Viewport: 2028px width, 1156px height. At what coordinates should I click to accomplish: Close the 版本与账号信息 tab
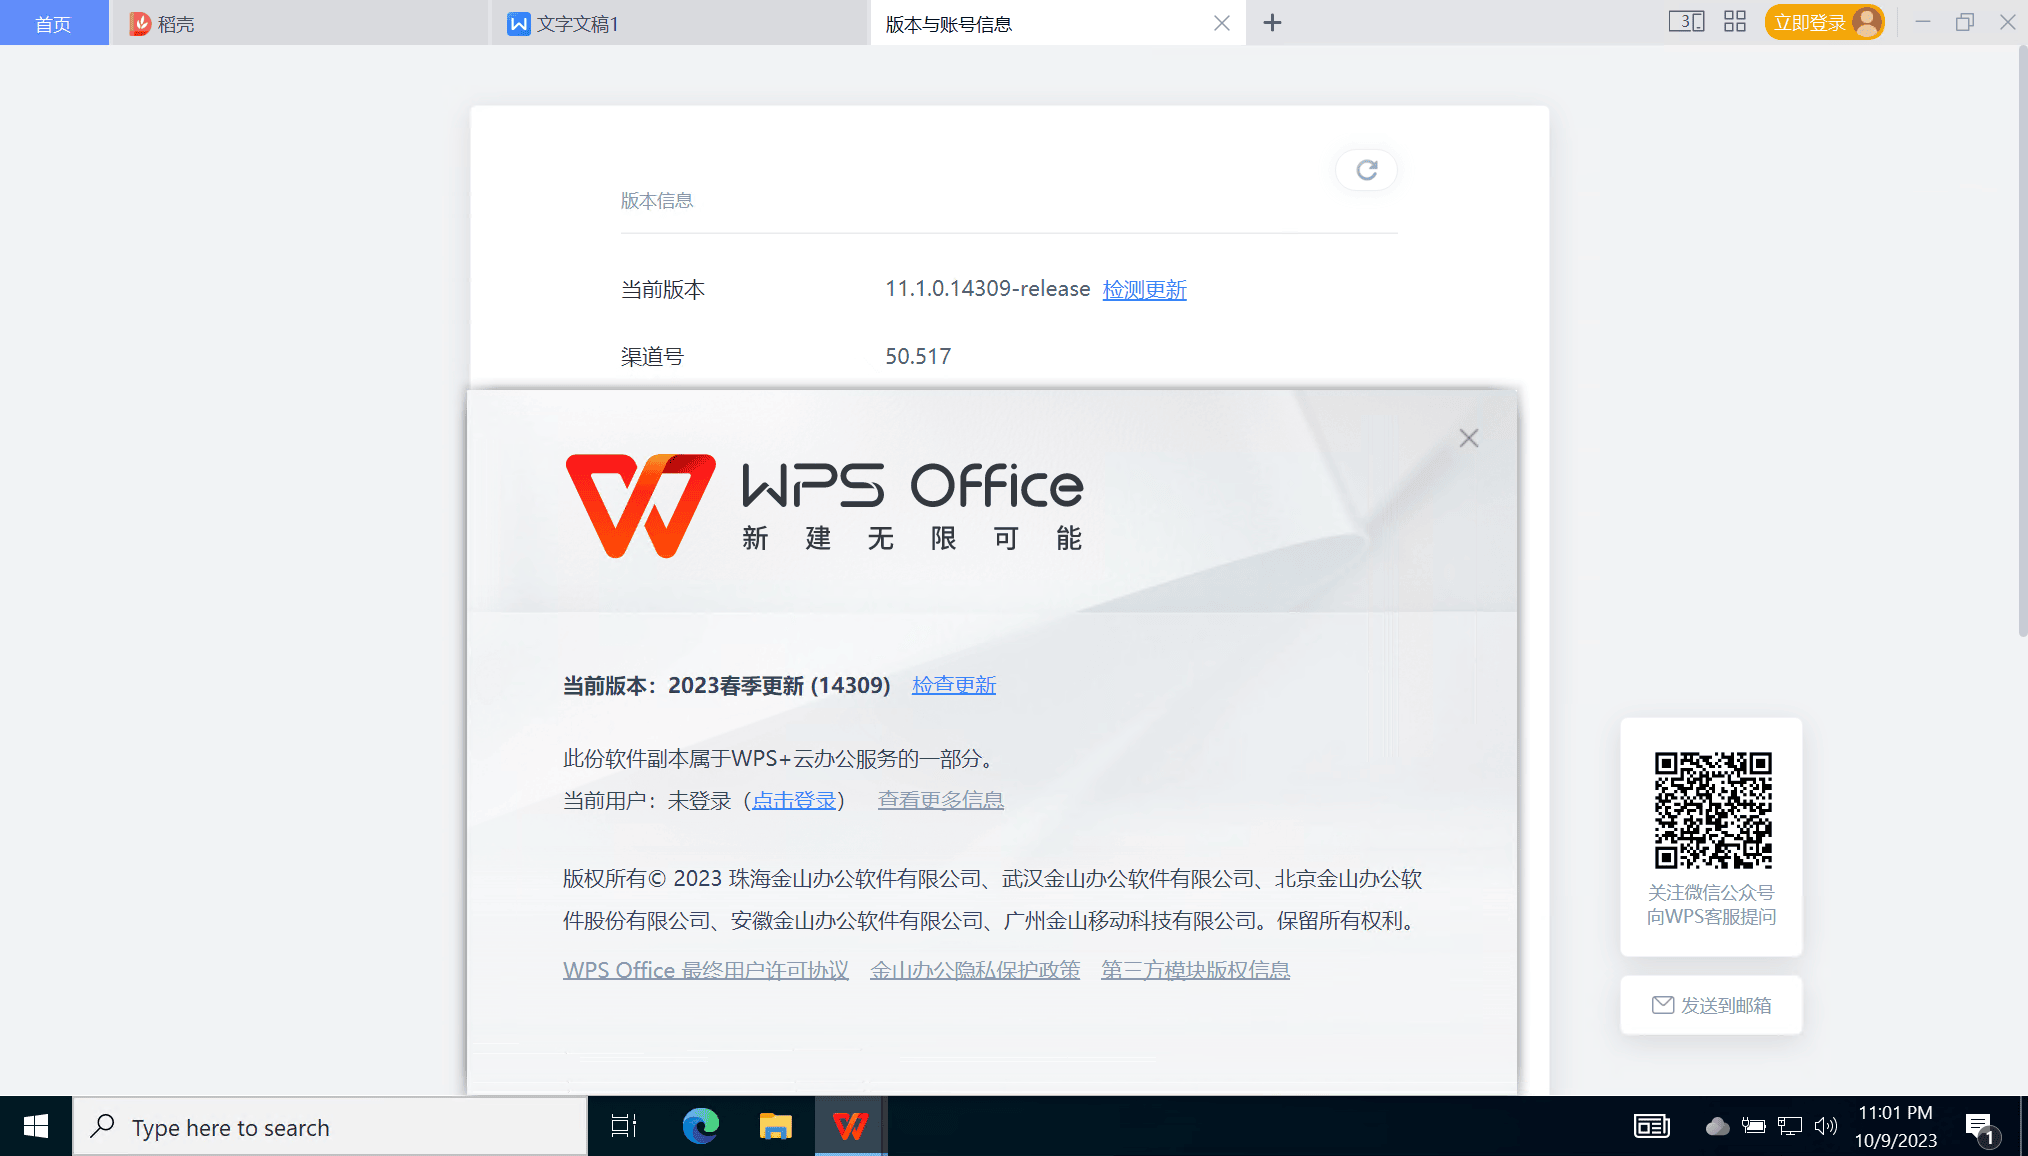[x=1221, y=23]
